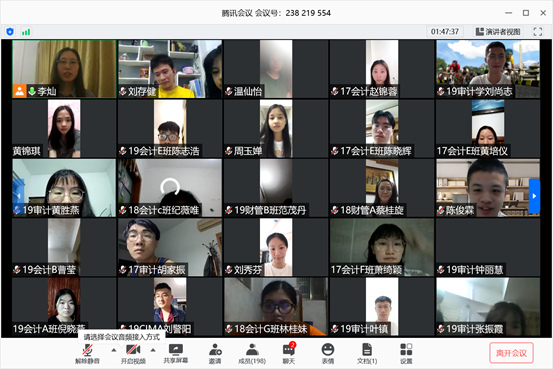Open the emoji reactions icon
This screenshot has height=369, width=553.
click(328, 350)
